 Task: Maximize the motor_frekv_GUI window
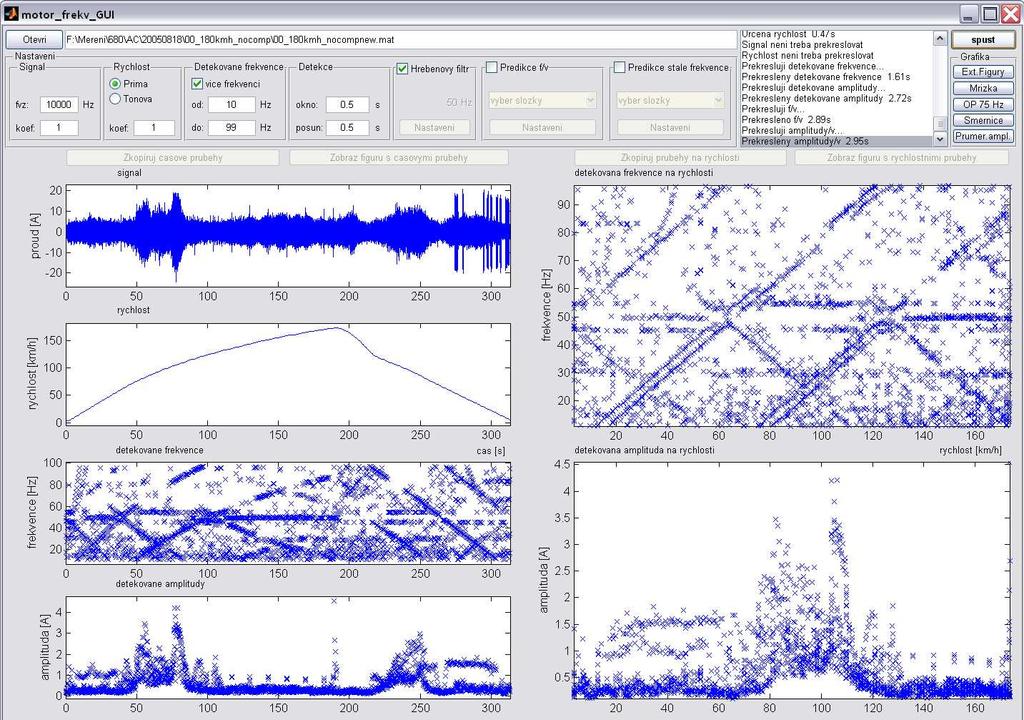pos(990,14)
